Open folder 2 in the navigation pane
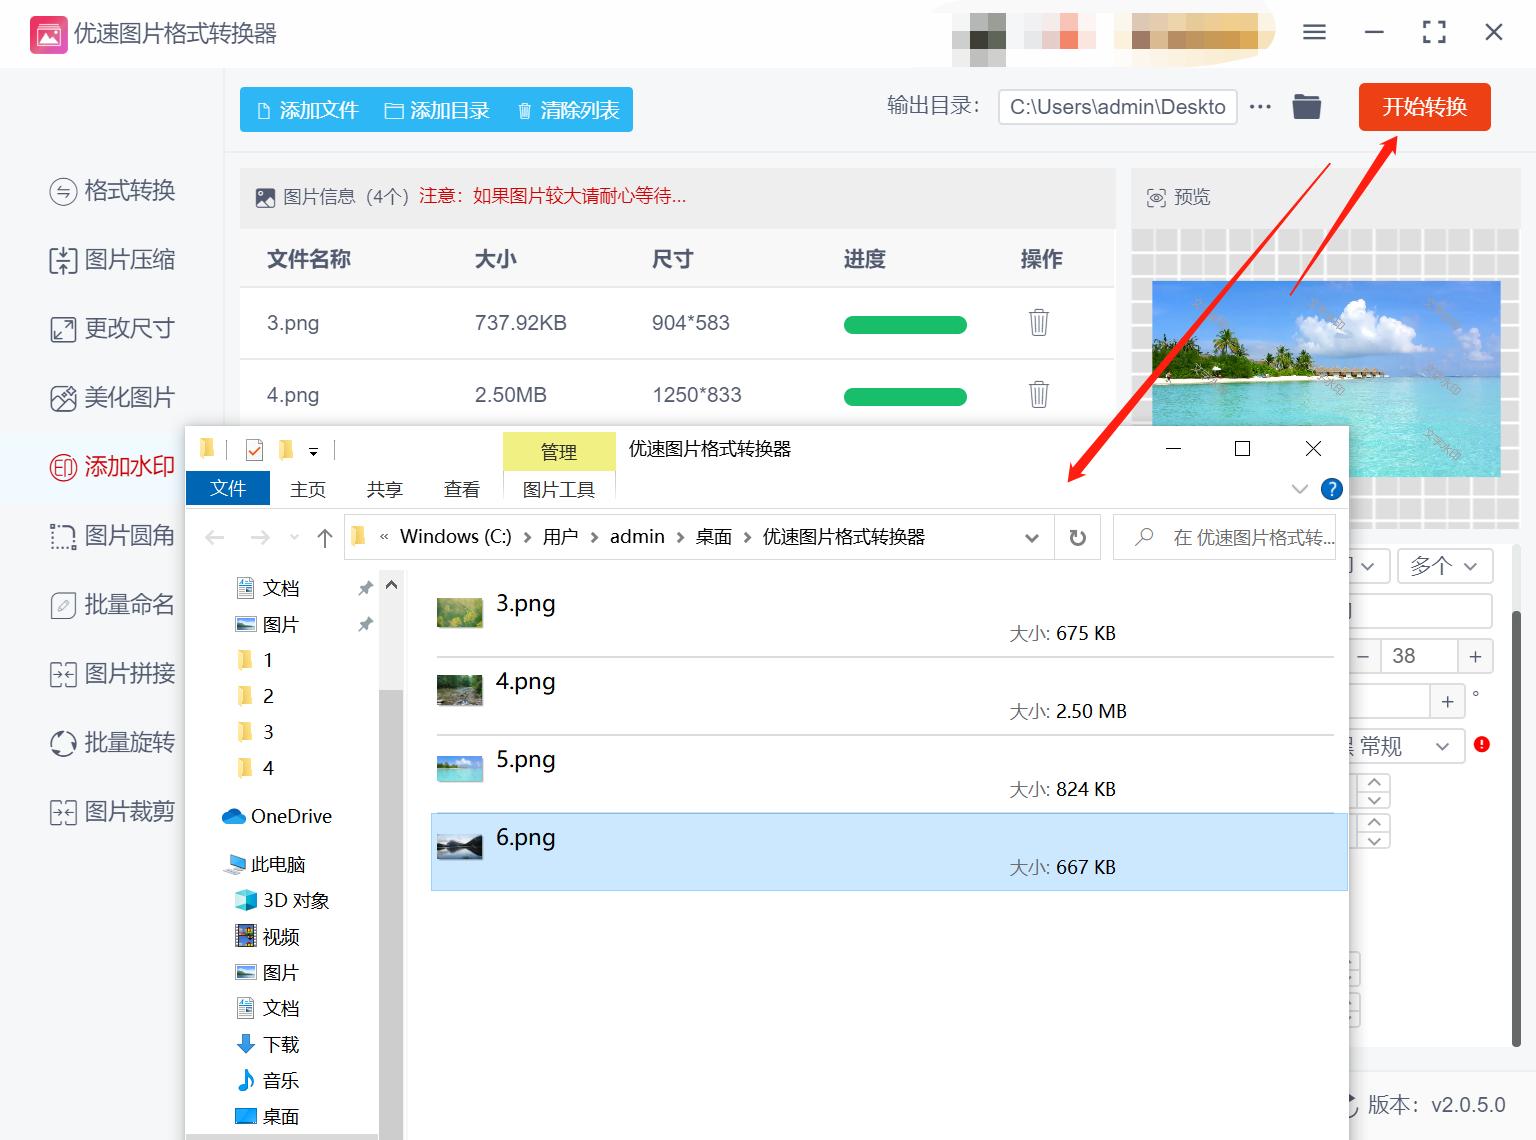The height and width of the screenshot is (1140, 1536). pyautogui.click(x=255, y=696)
